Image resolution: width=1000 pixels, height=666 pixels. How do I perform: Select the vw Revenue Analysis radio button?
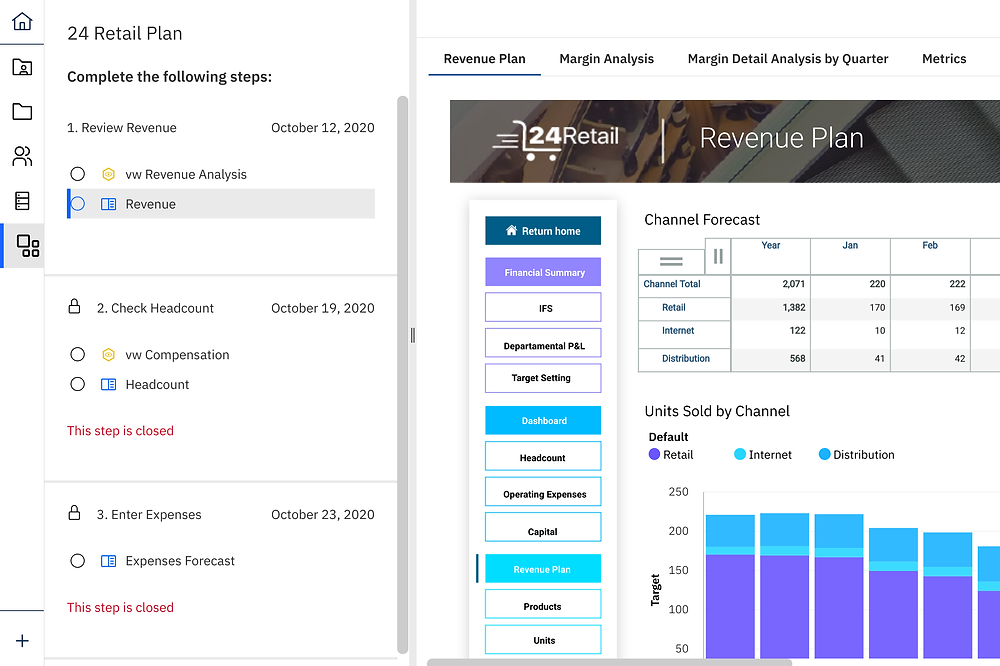point(78,174)
